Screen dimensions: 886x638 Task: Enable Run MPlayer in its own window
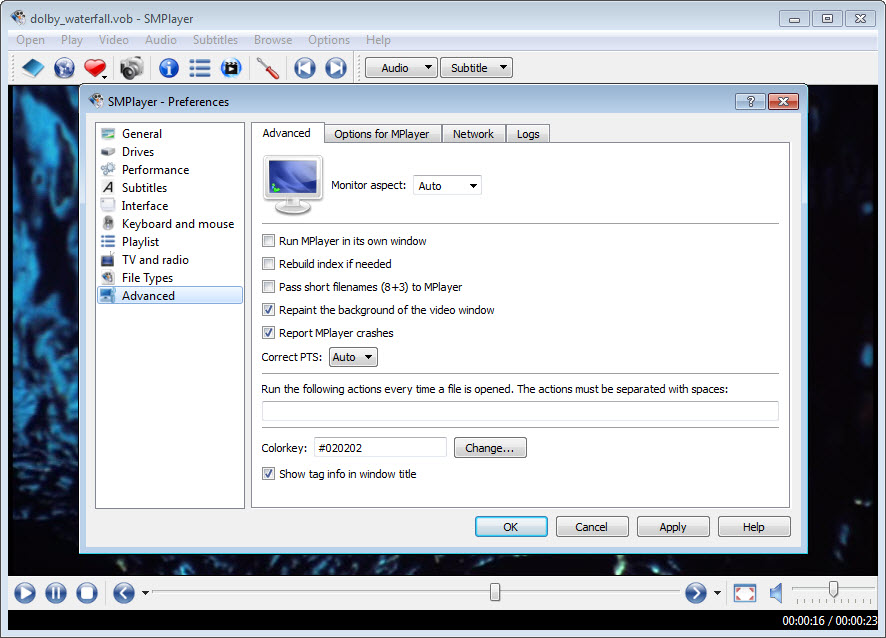[x=268, y=241]
